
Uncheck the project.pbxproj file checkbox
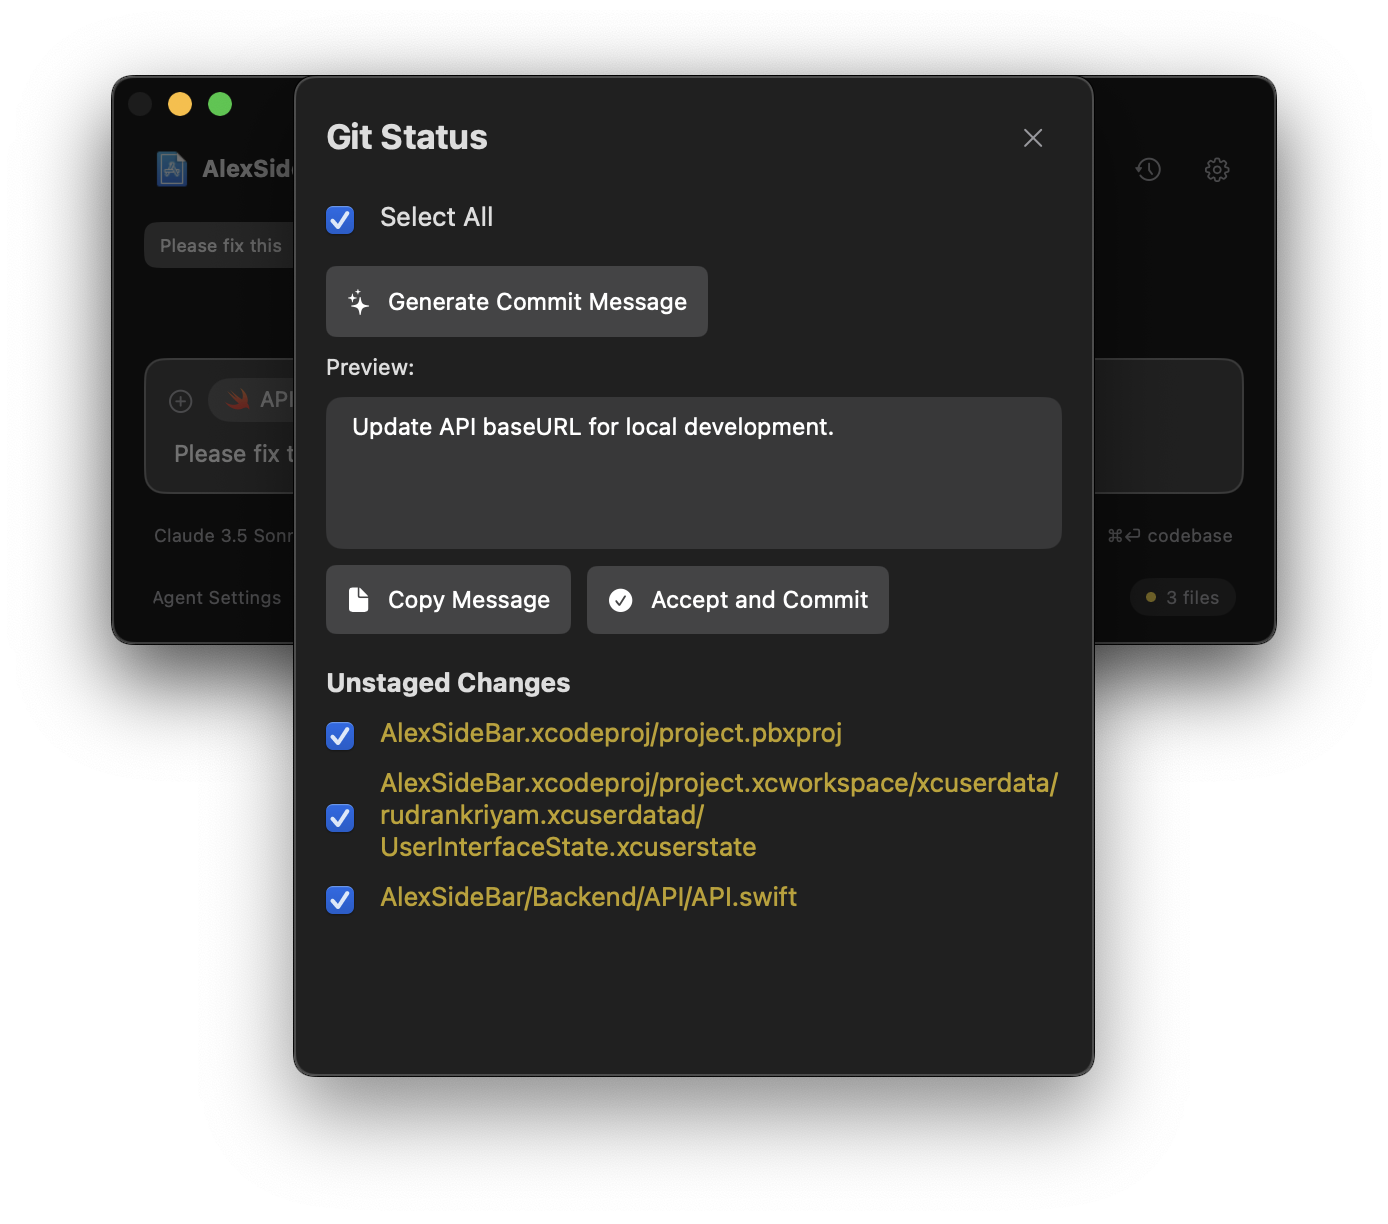340,735
